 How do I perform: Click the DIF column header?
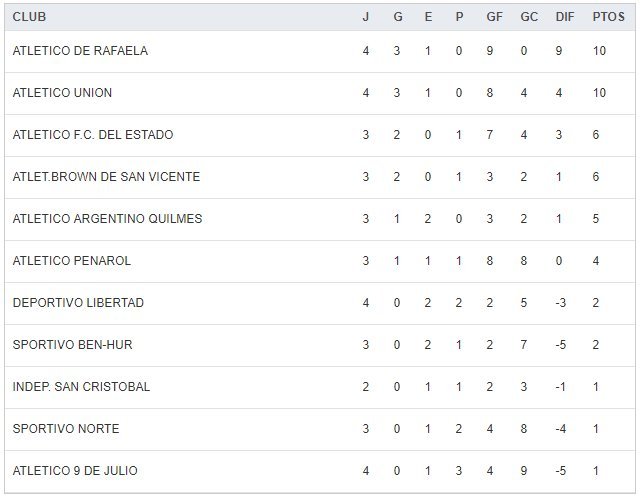point(563,17)
